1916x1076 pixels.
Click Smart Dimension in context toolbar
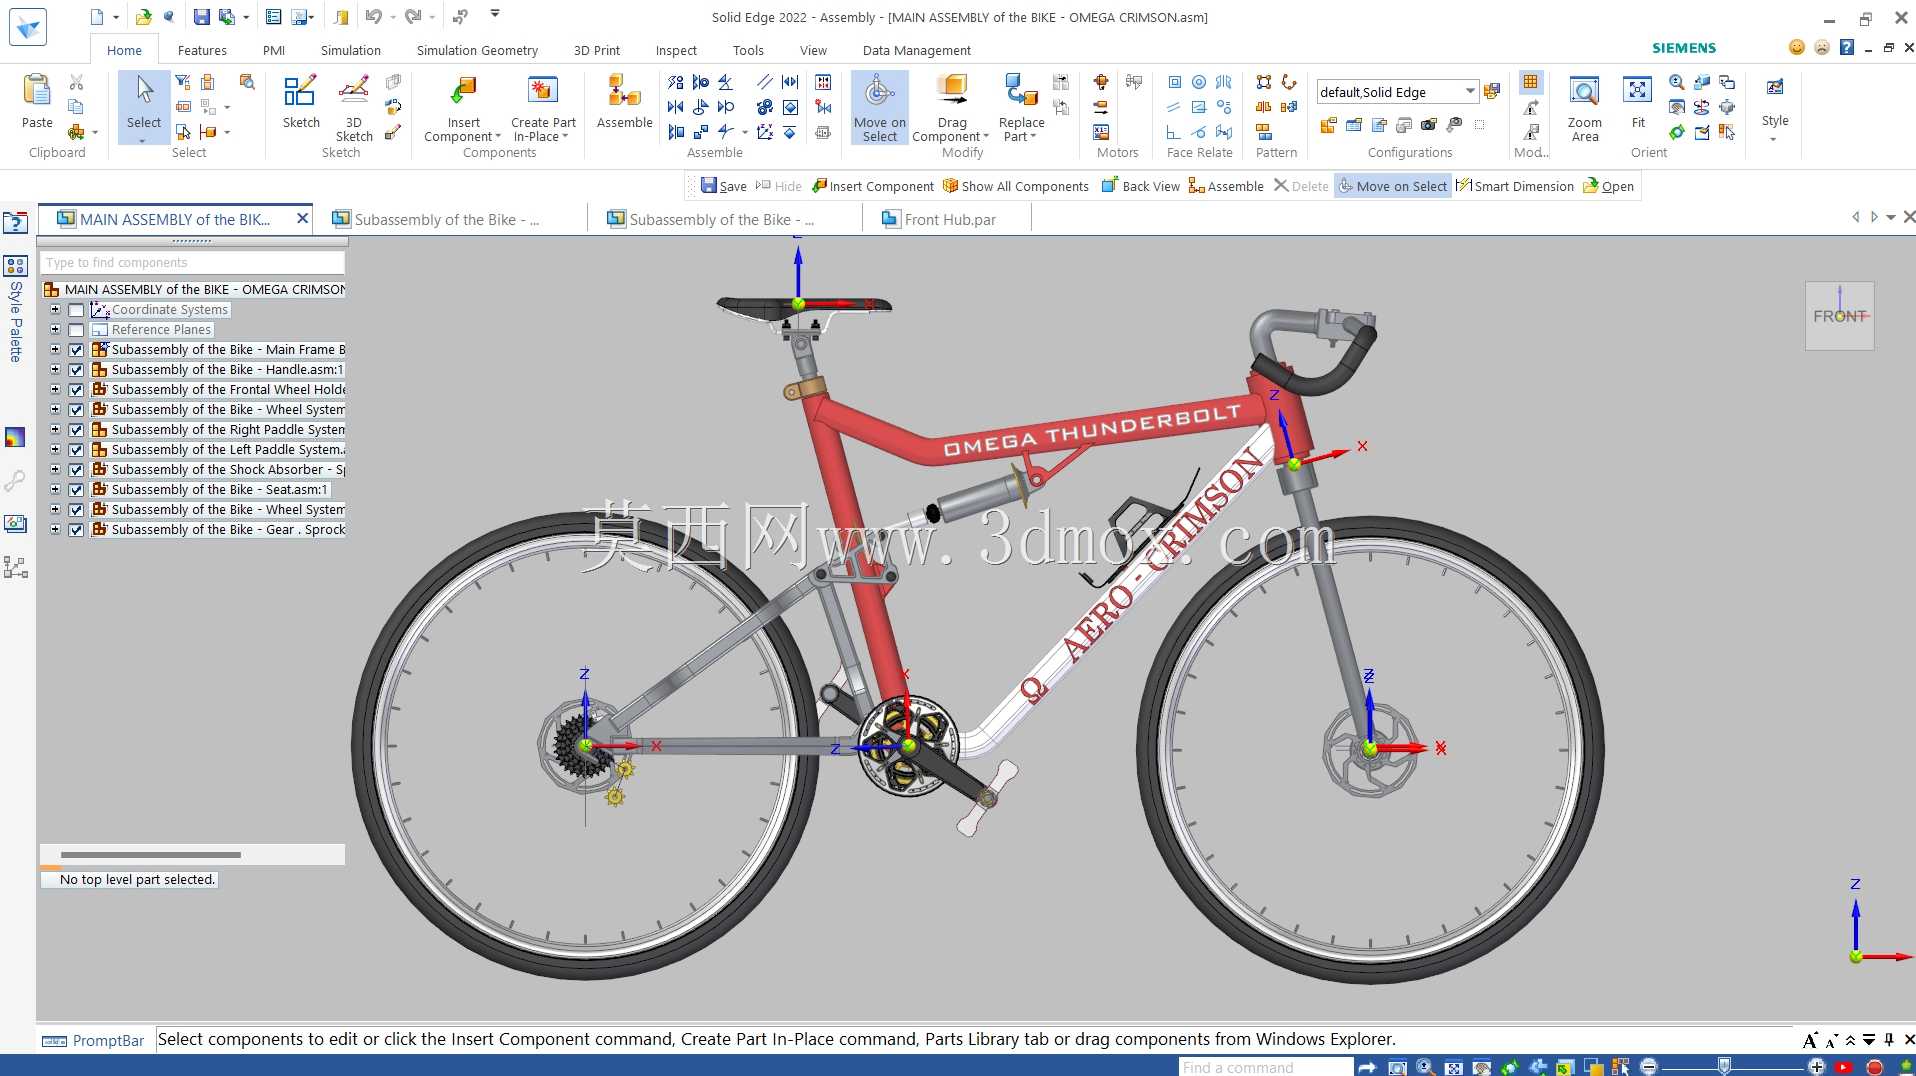[x=1515, y=186]
